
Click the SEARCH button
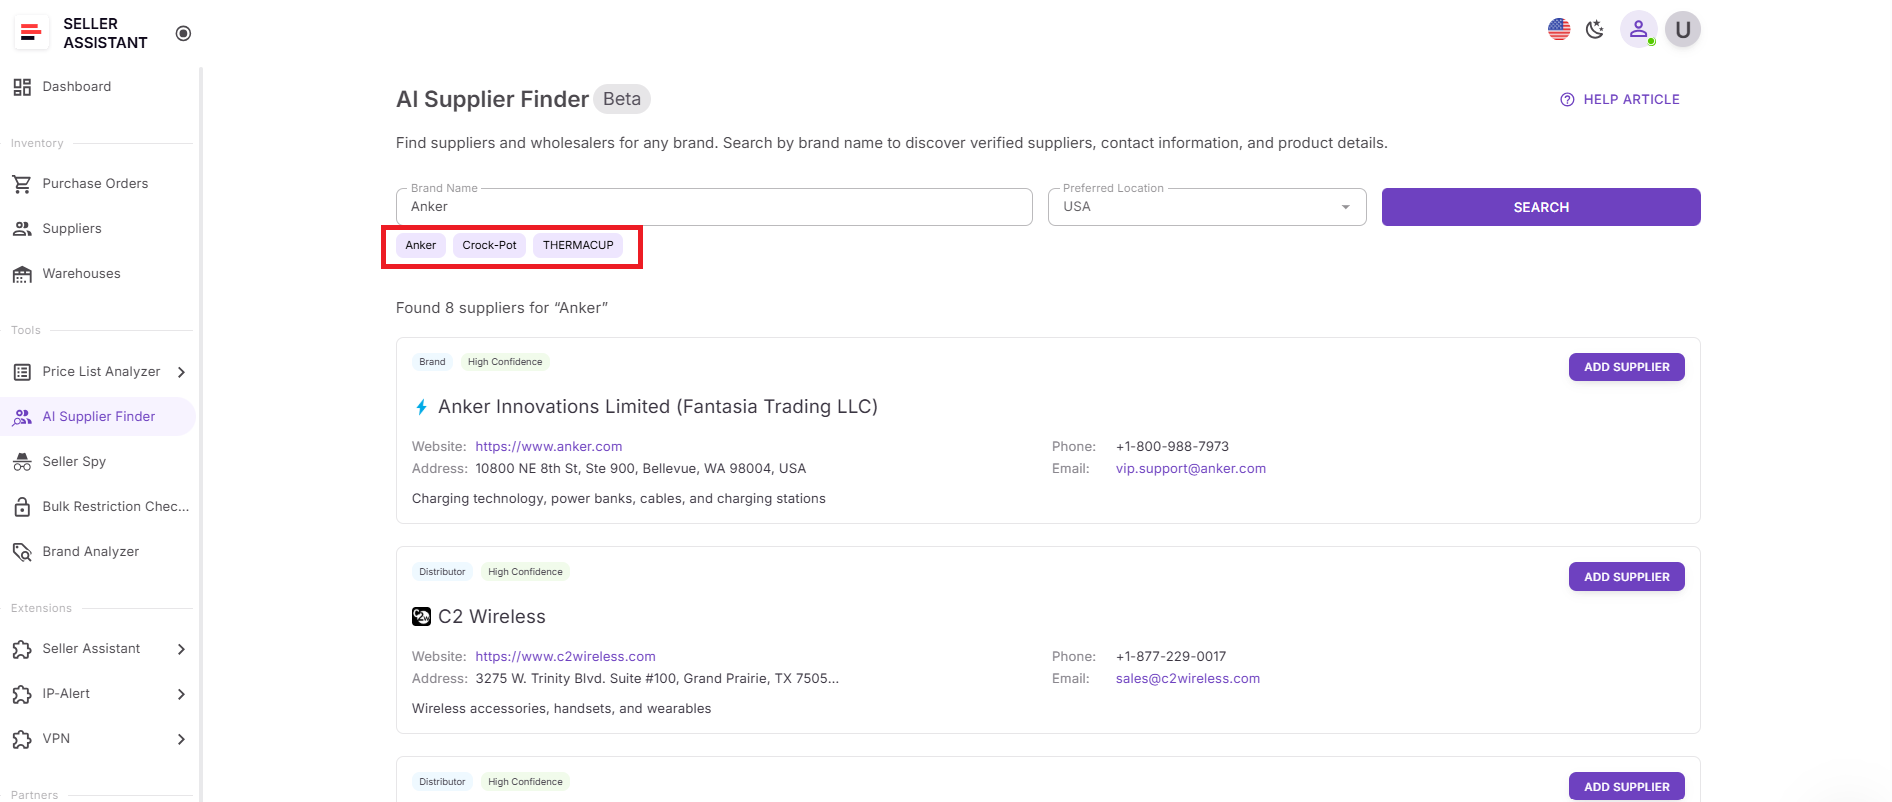(x=1541, y=207)
